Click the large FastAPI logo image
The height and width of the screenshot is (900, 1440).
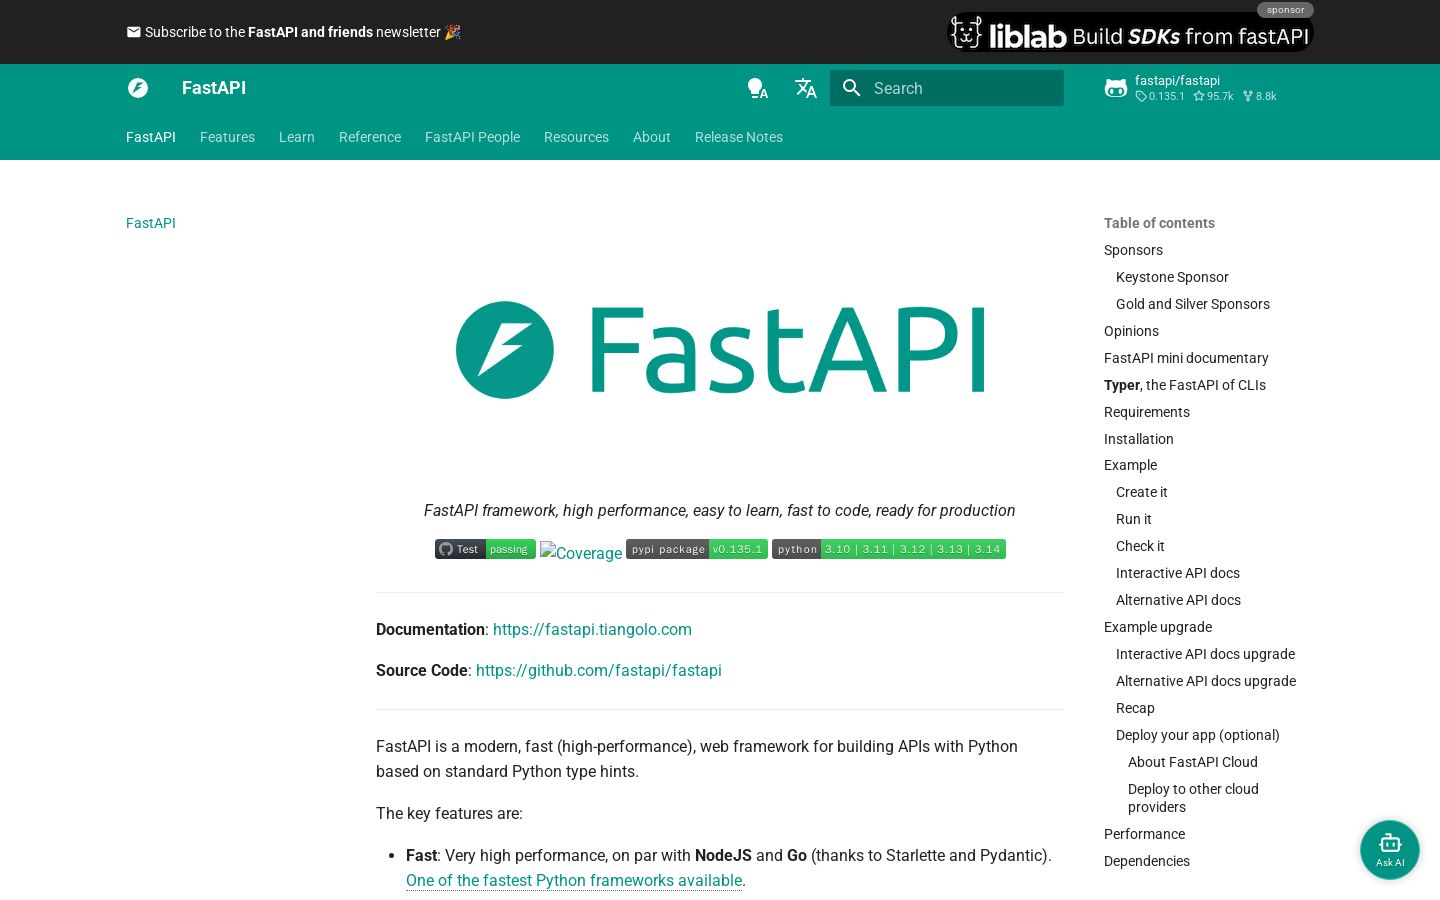pyautogui.click(x=720, y=350)
